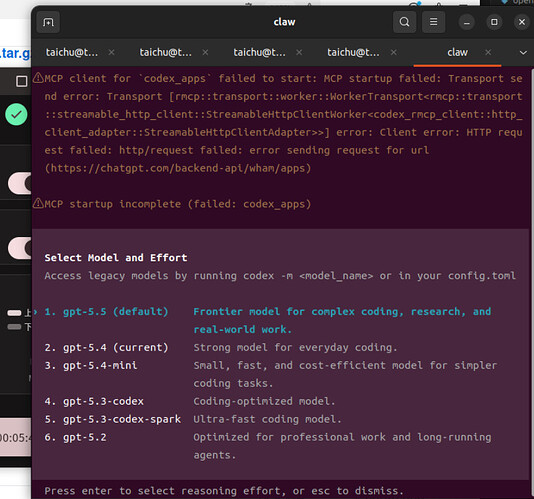Open the terminal hamburger menu
This screenshot has width=534, height=499.
click(433, 22)
